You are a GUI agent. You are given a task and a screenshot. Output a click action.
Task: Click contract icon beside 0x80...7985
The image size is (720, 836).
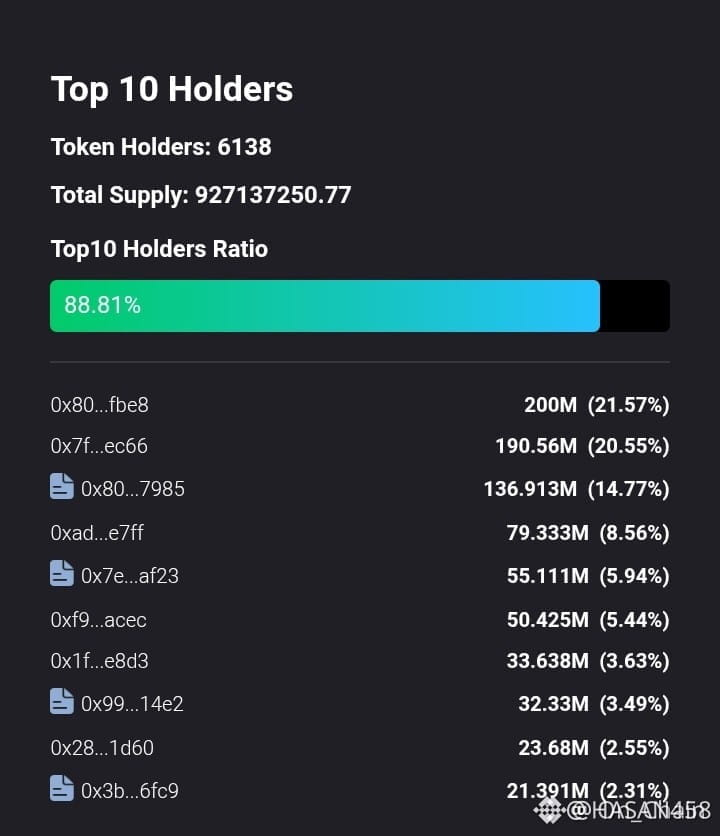(62, 486)
